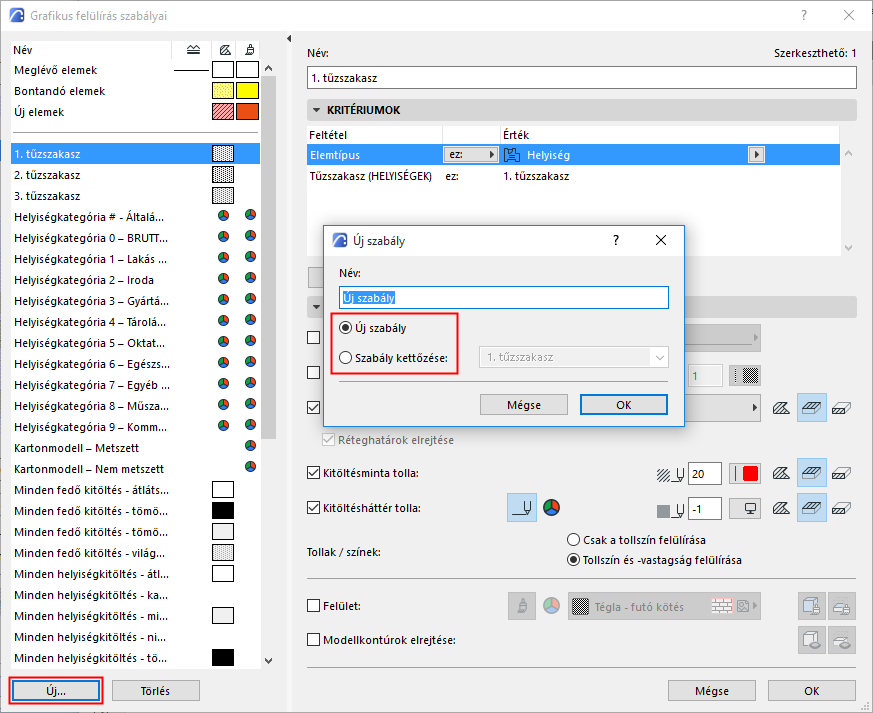Click highlighted cover fill icon in Kitöltésháttér row
Viewport: 873px width, 713px height.
click(811, 508)
